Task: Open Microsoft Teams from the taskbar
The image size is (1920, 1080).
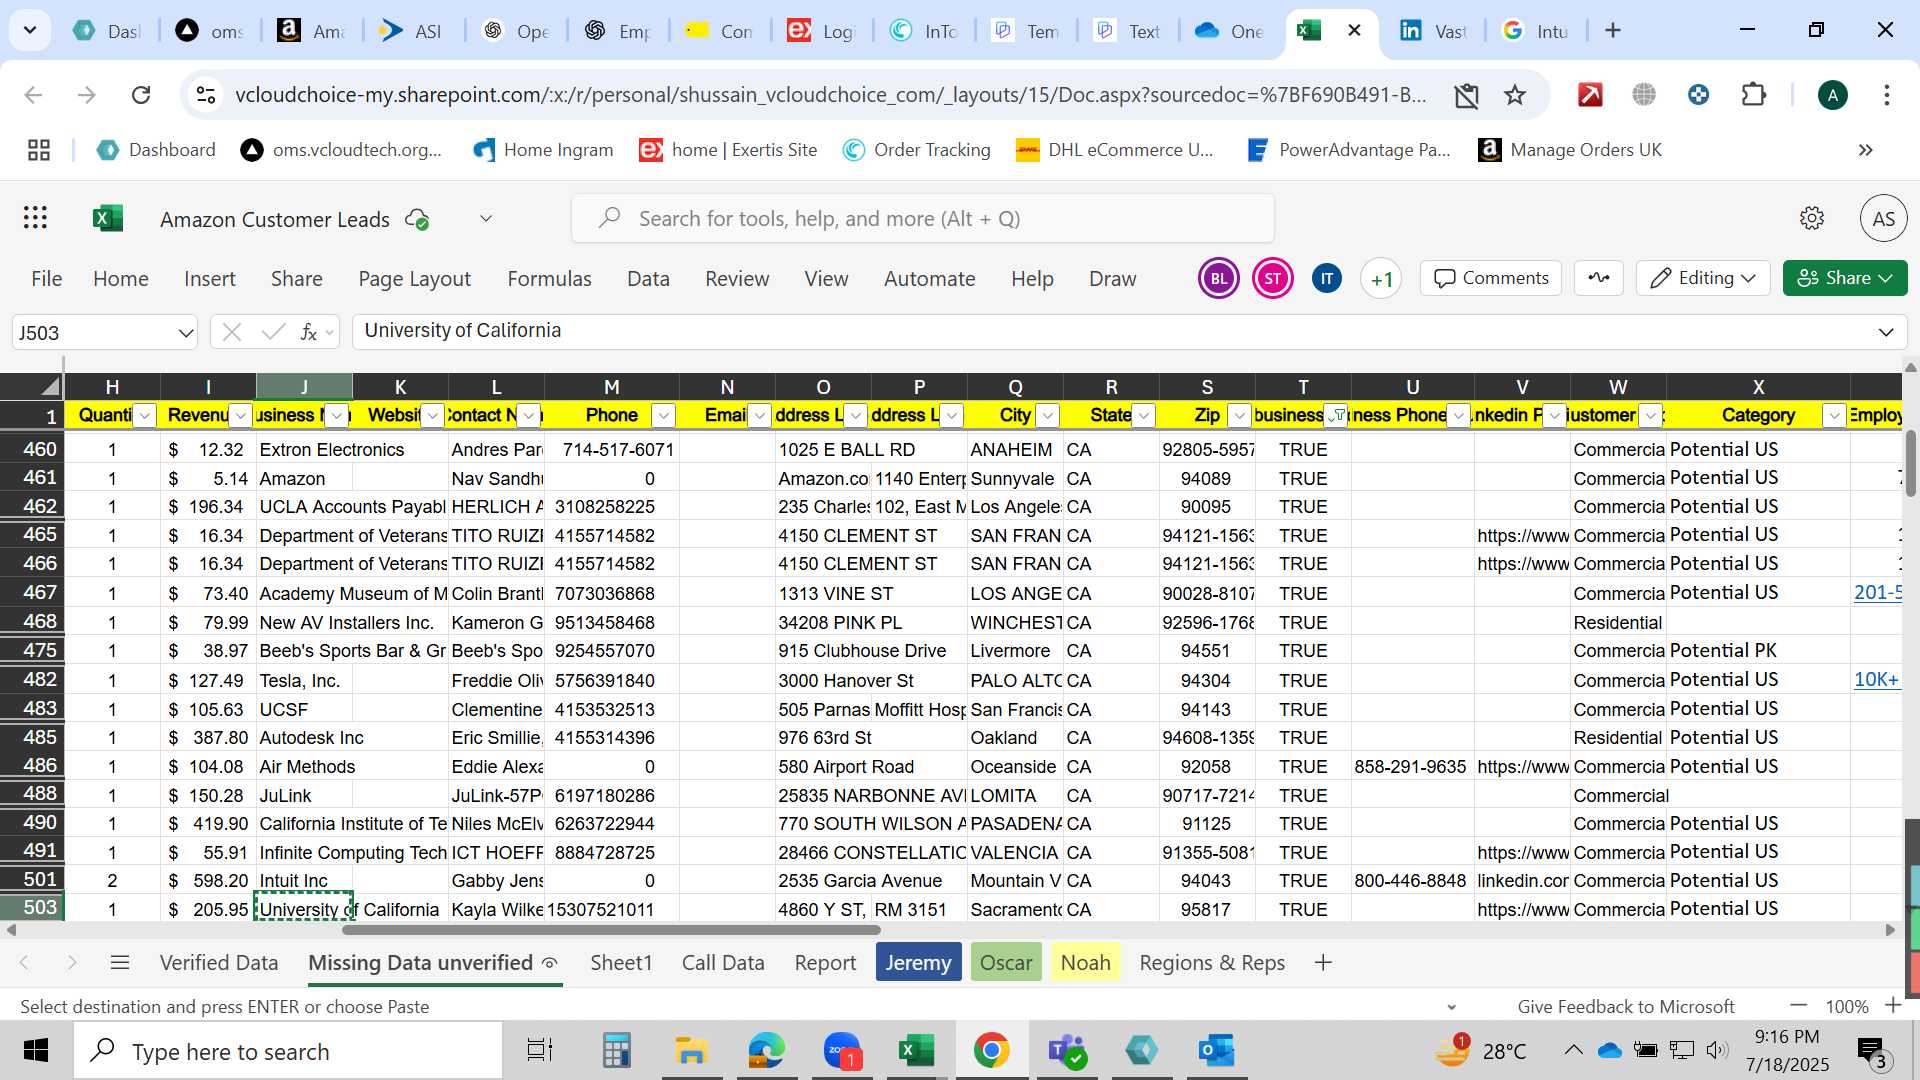Action: tap(1066, 1051)
